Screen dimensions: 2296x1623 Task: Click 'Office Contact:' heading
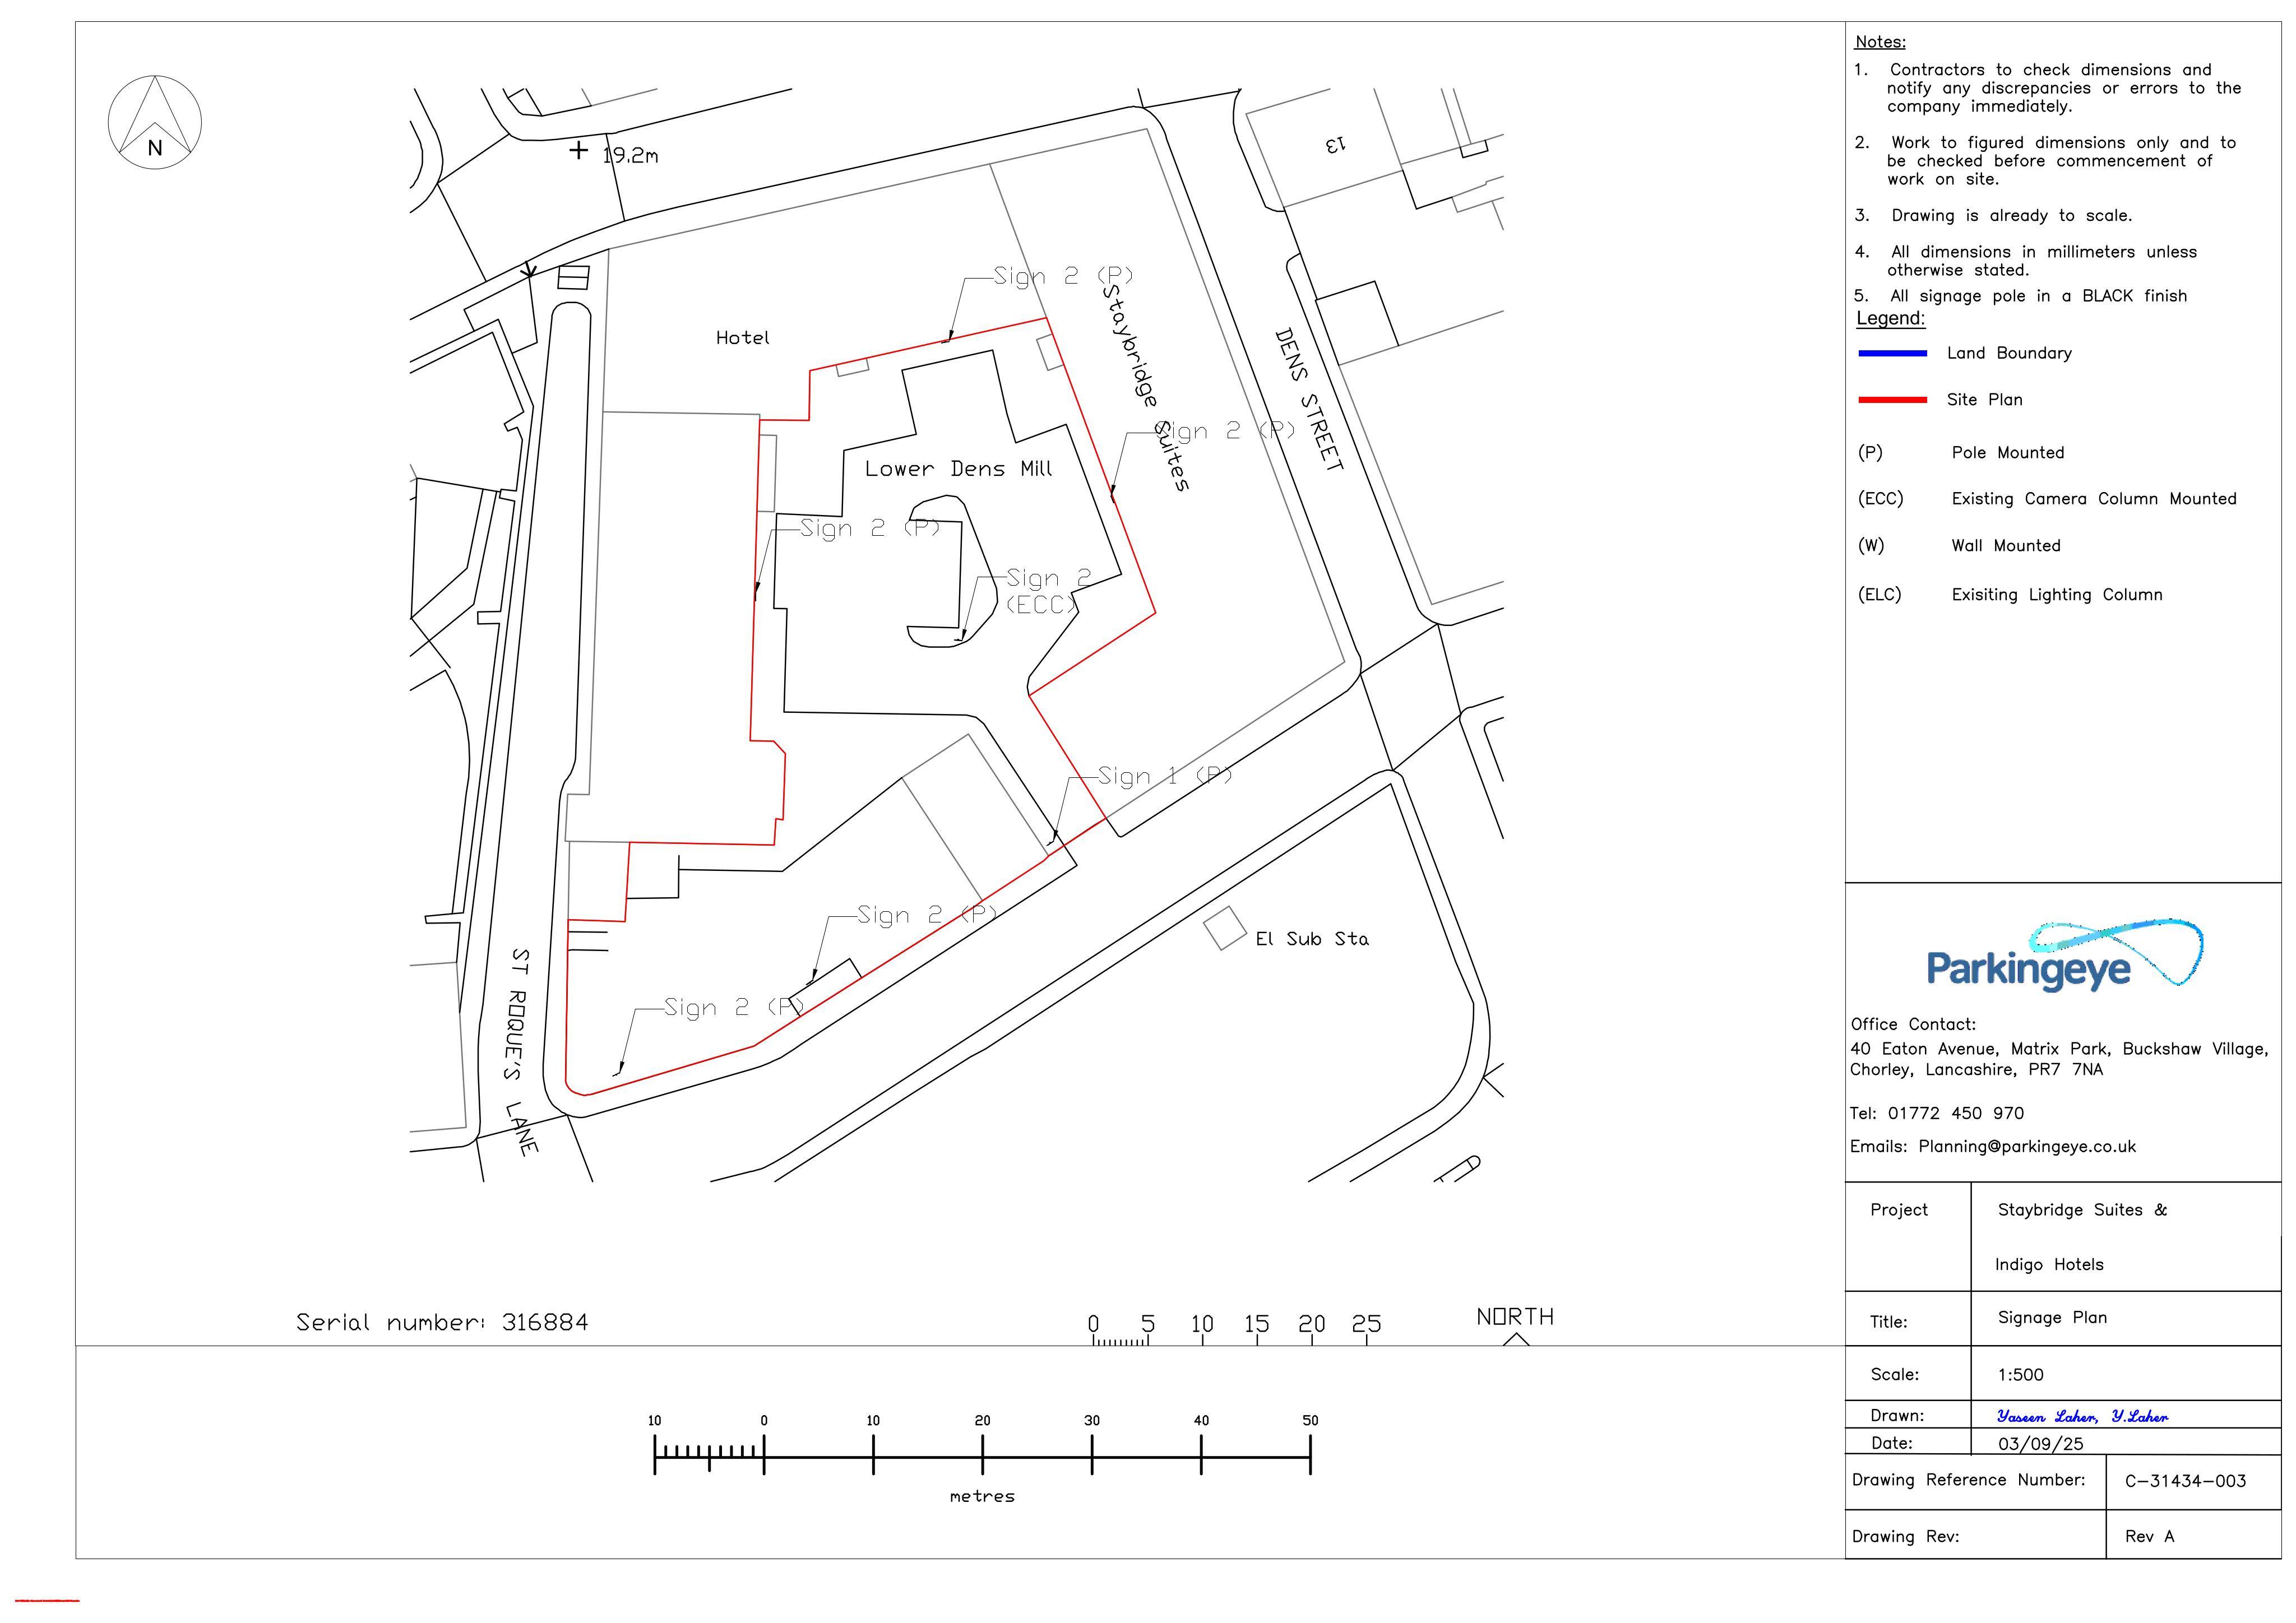1913,1024
